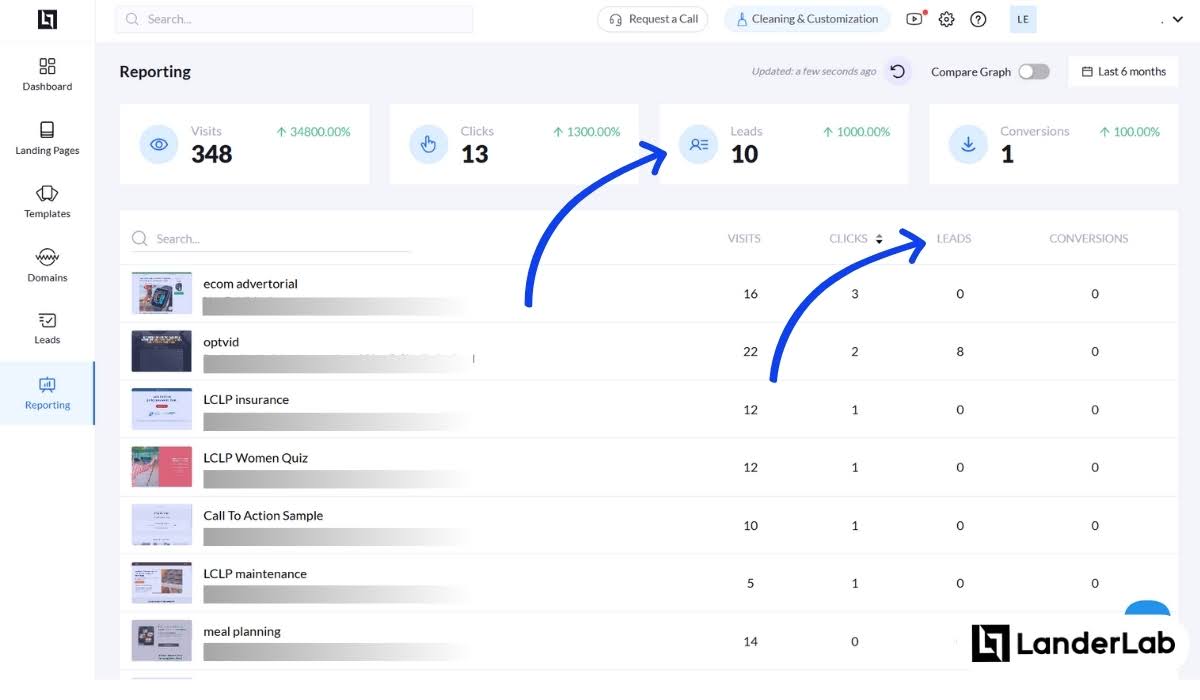
Task: Open Leads in the sidebar
Action: tap(47, 328)
